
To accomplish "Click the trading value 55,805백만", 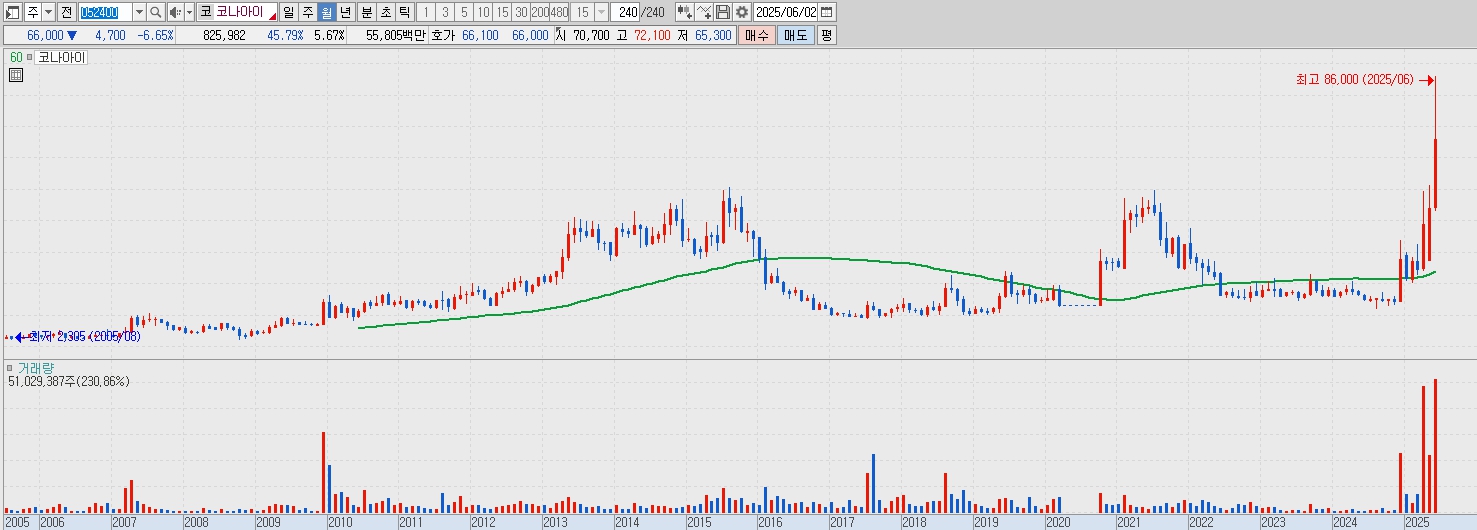I will [x=396, y=35].
